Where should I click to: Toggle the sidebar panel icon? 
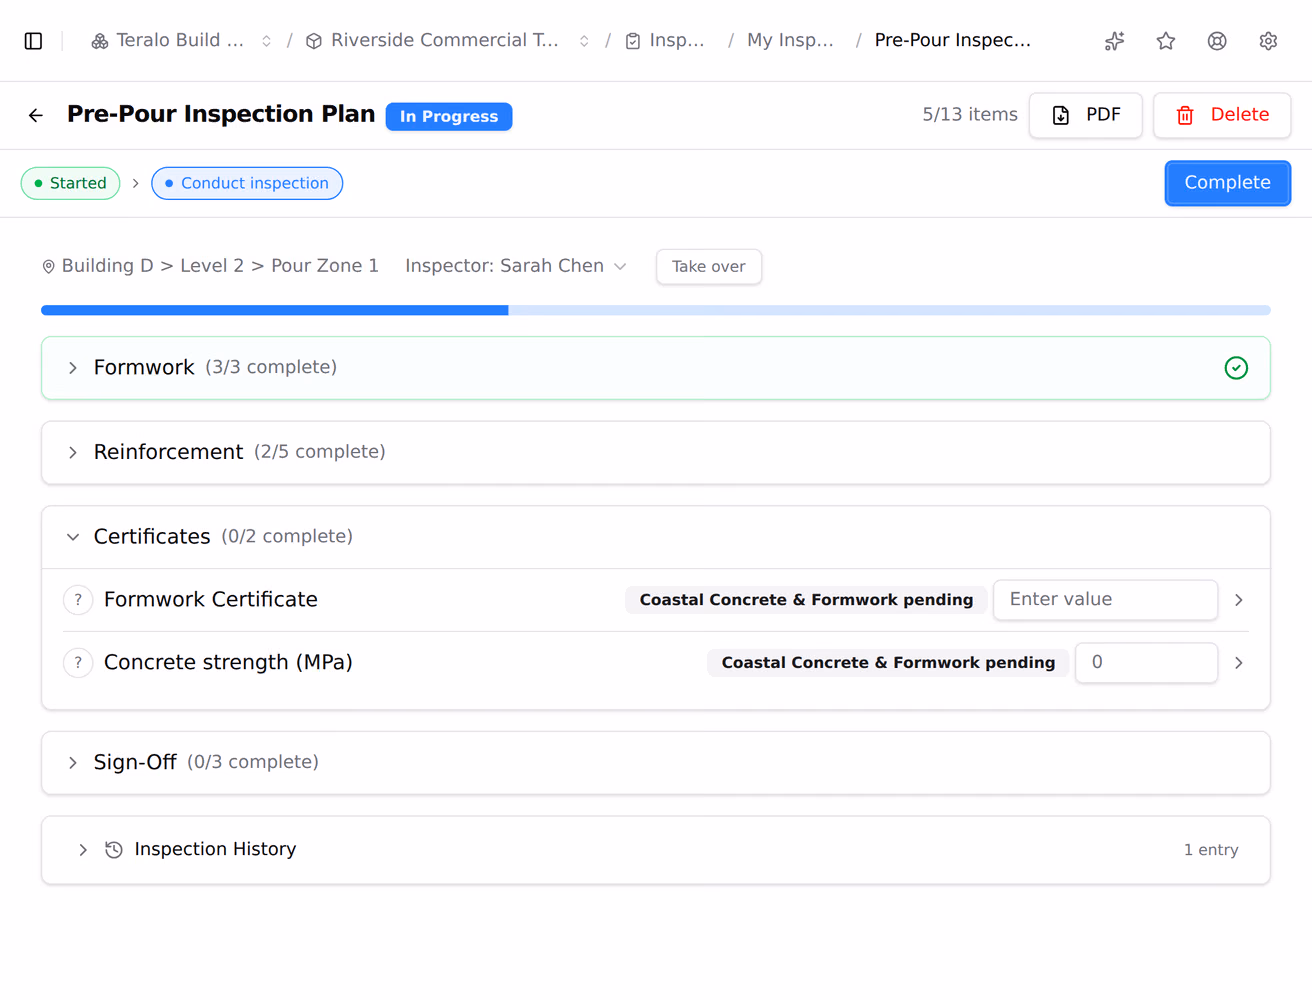coord(33,41)
